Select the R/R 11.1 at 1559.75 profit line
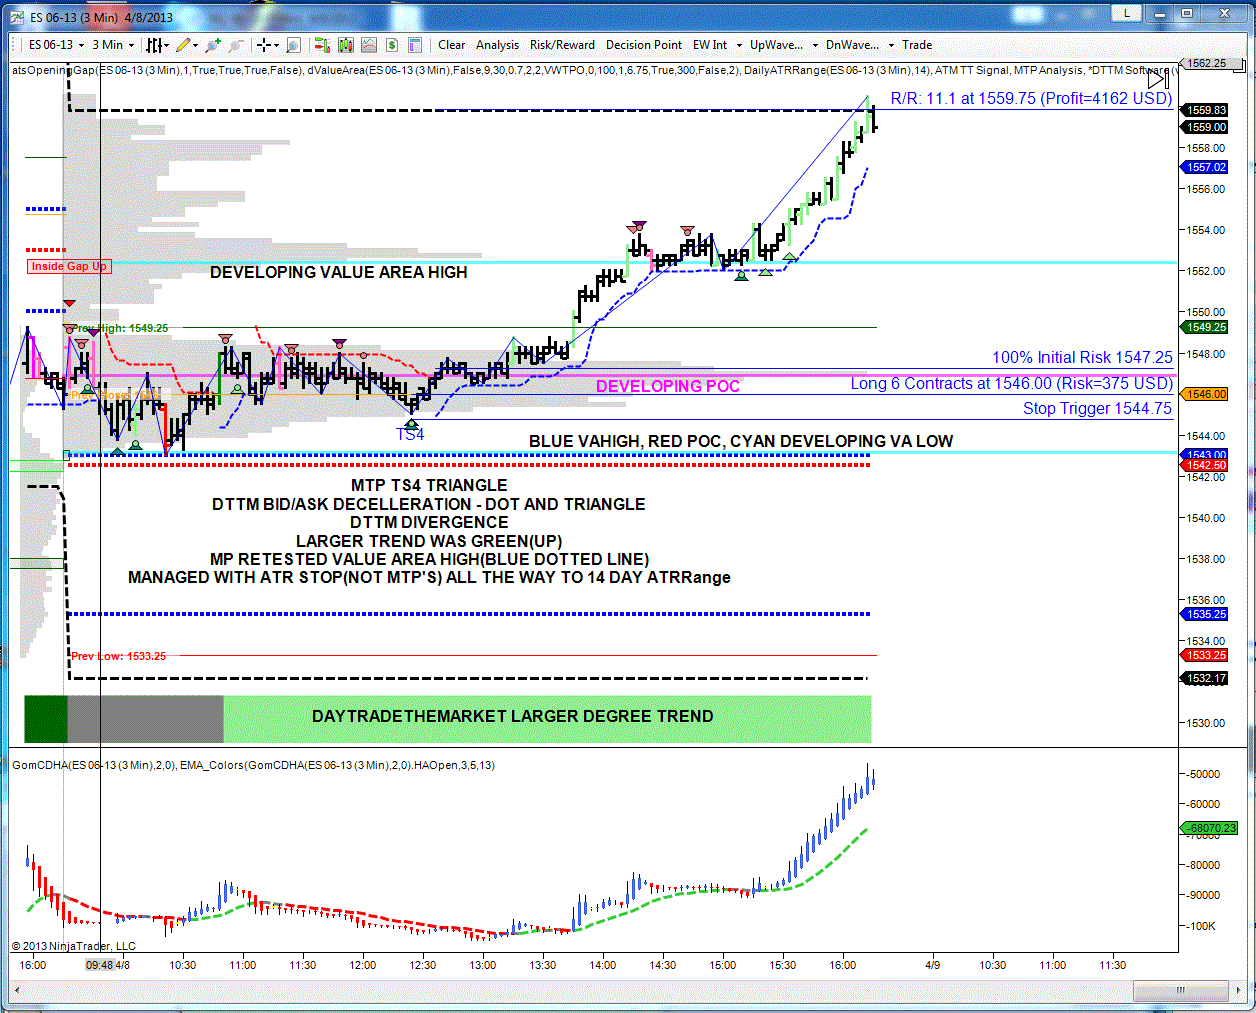The height and width of the screenshot is (1013, 1256). click(x=1031, y=98)
